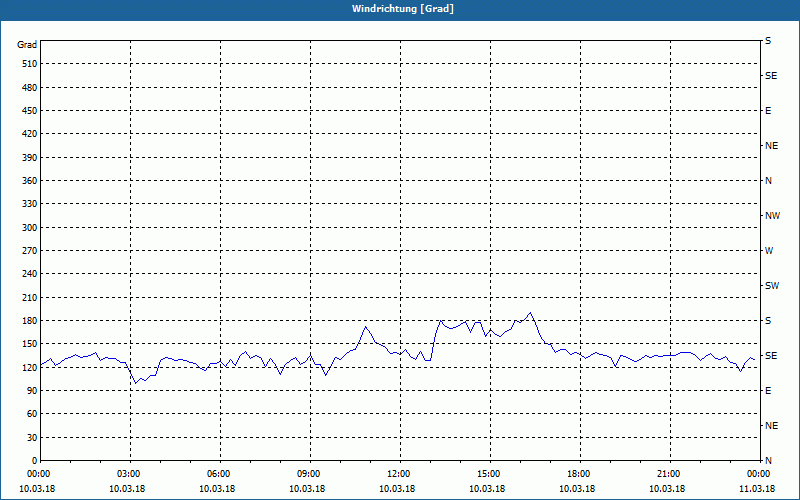
Task: Click the 180 degree axis label
Action: [29, 321]
